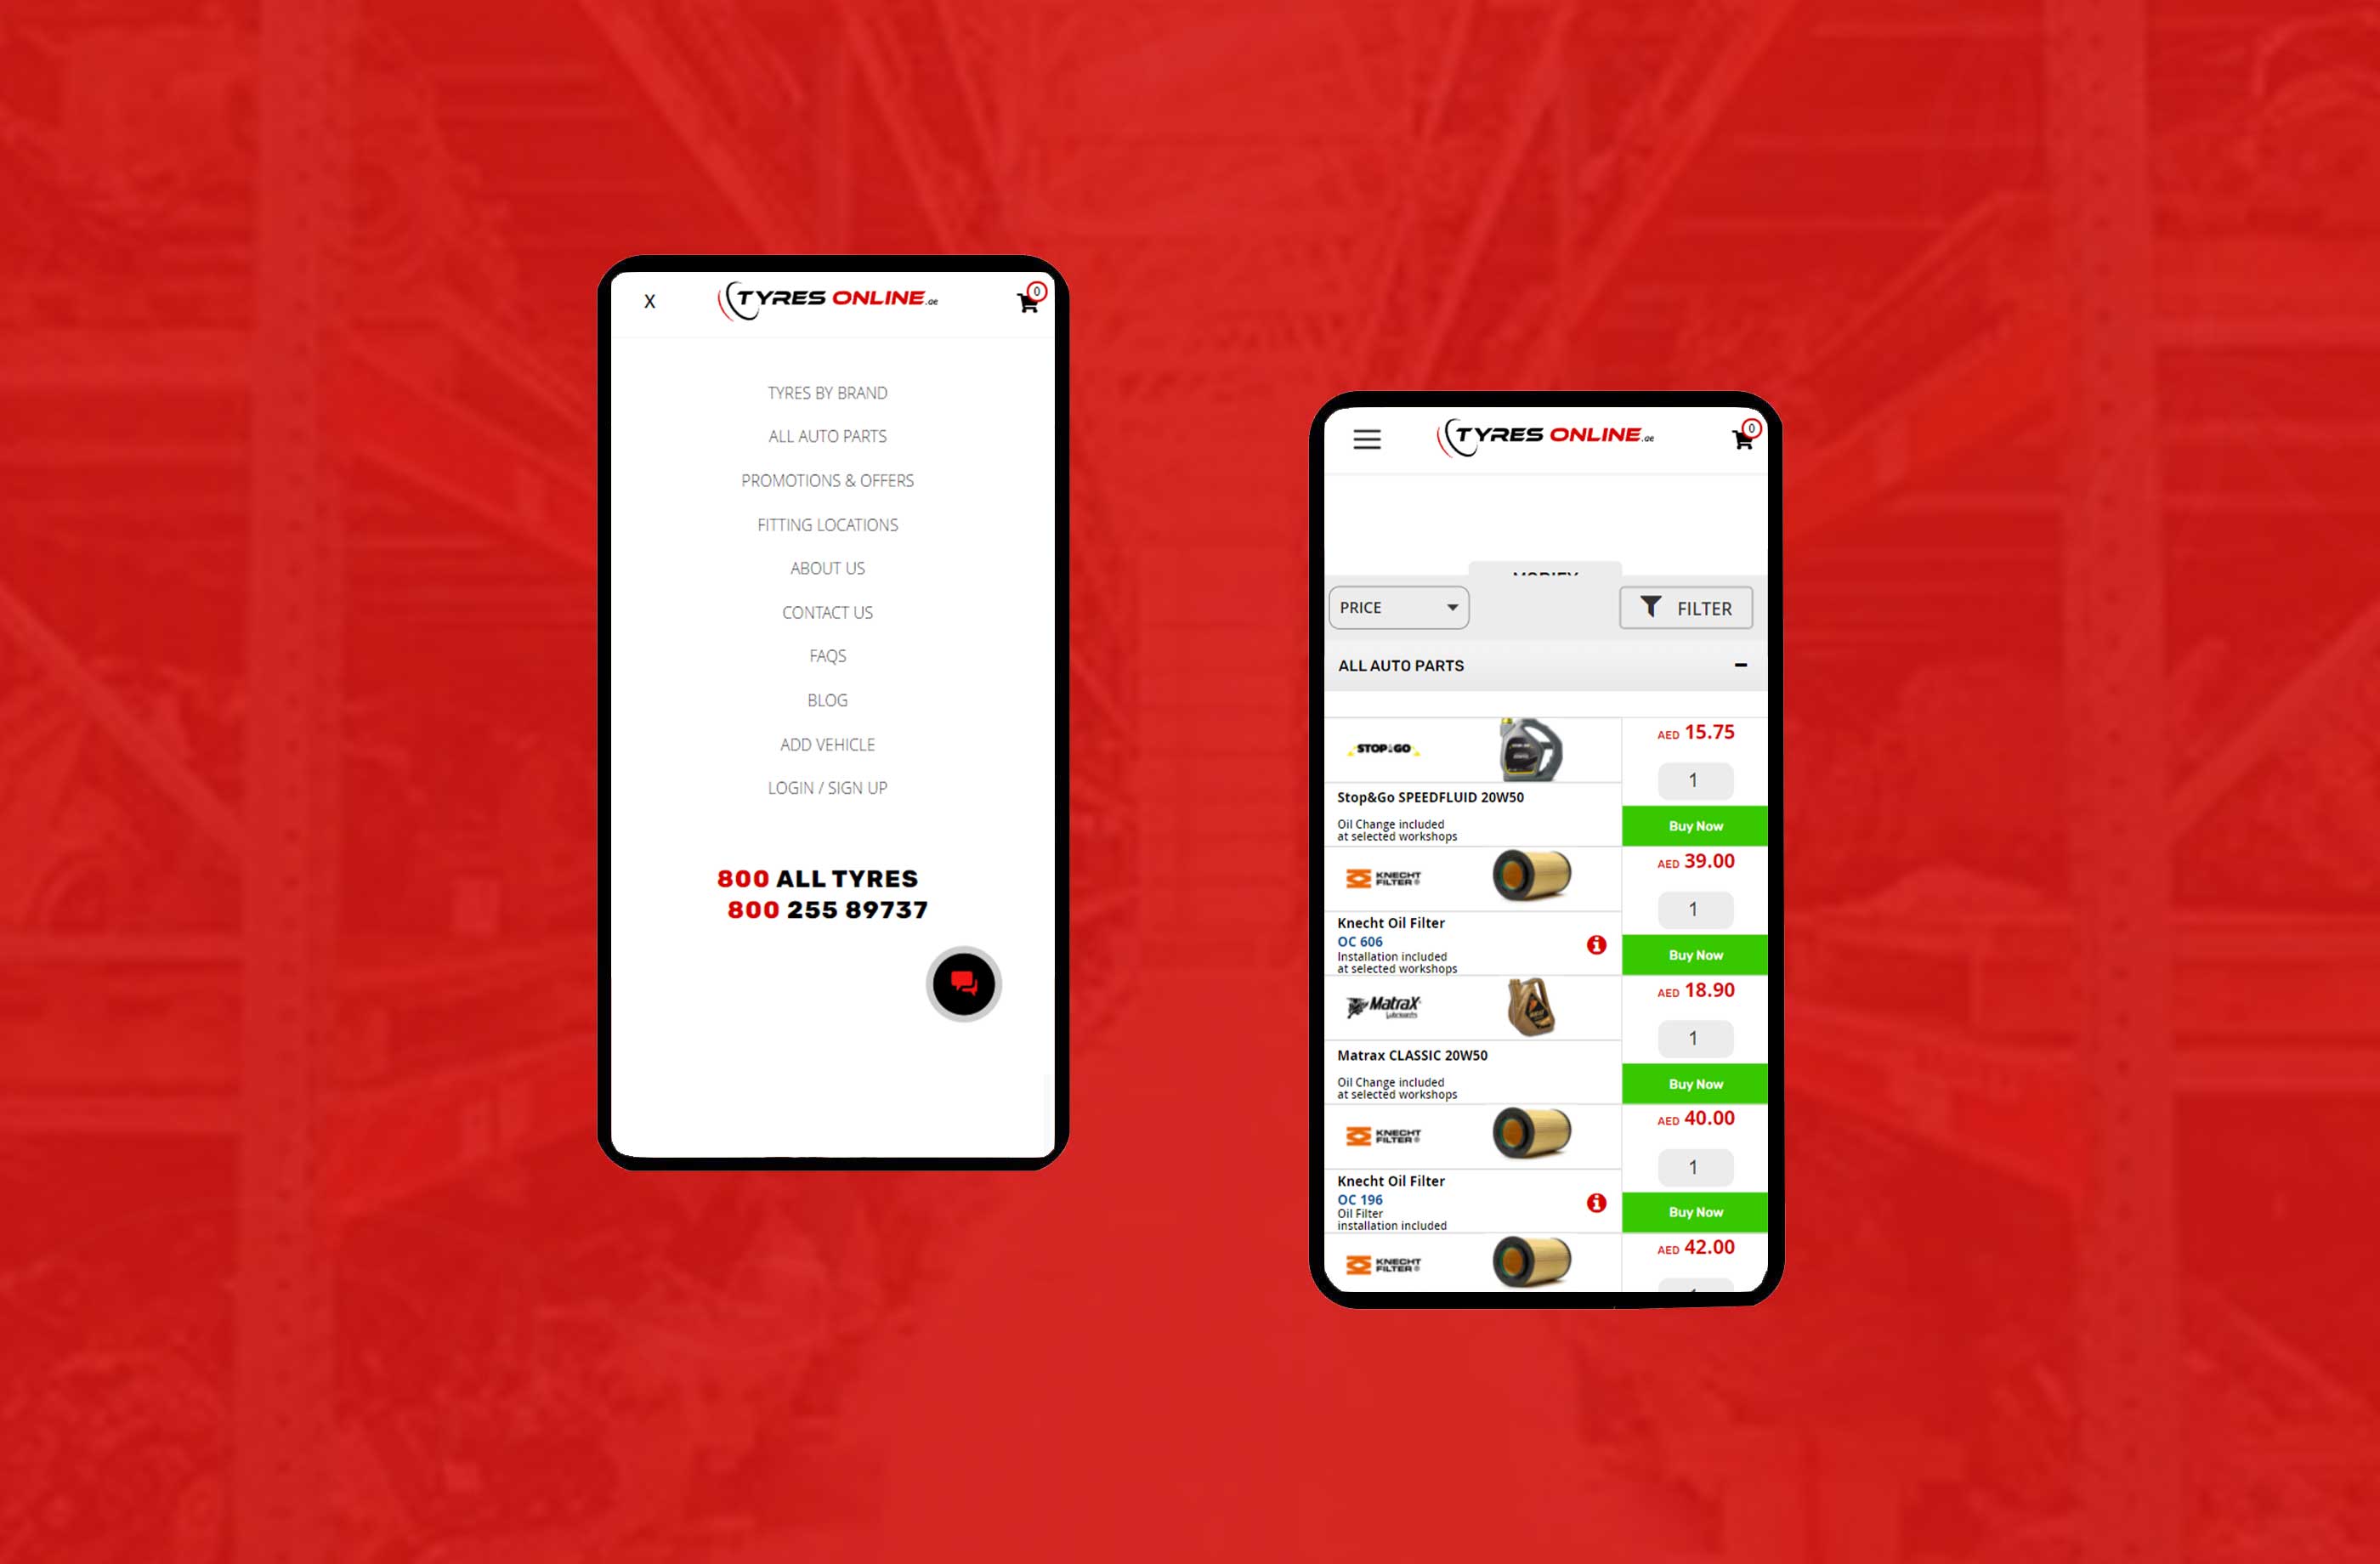Toggle LOGIN / SIGN UP option
Screen dimensions: 2380x1564
click(825, 787)
